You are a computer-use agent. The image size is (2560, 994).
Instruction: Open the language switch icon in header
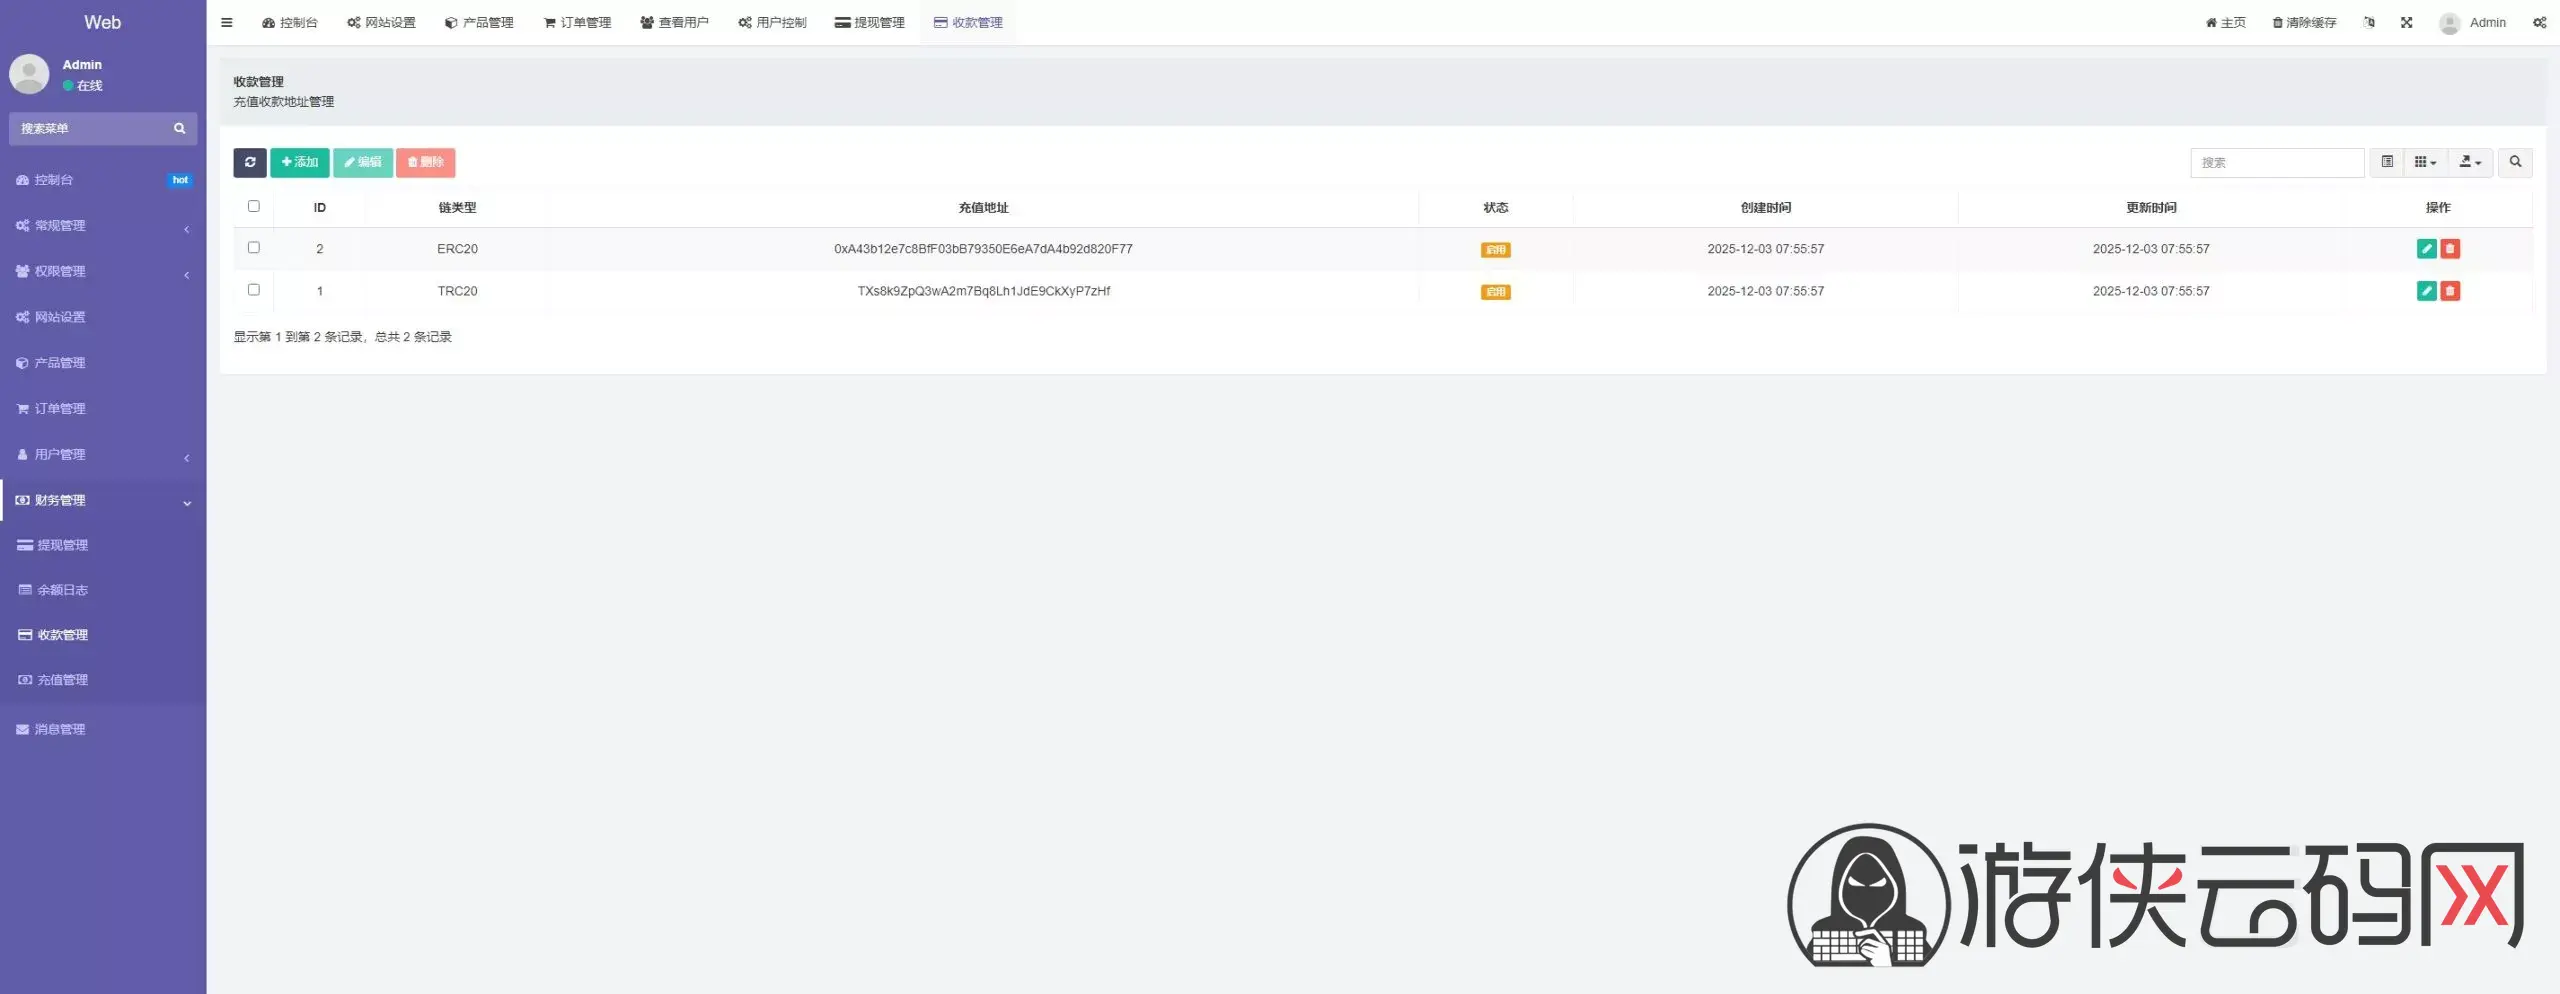(2368, 22)
